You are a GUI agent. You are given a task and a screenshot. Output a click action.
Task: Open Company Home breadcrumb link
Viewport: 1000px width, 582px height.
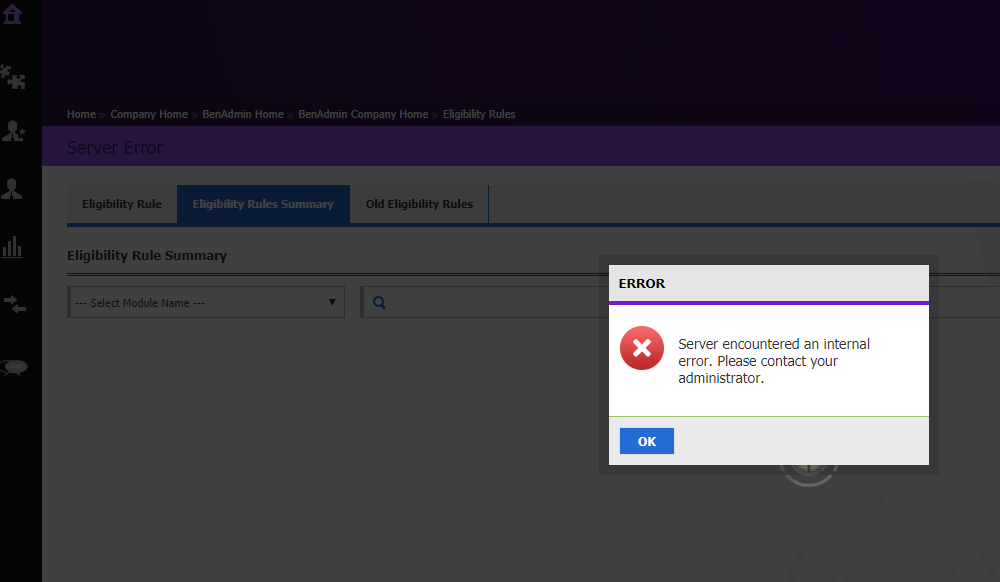click(149, 114)
